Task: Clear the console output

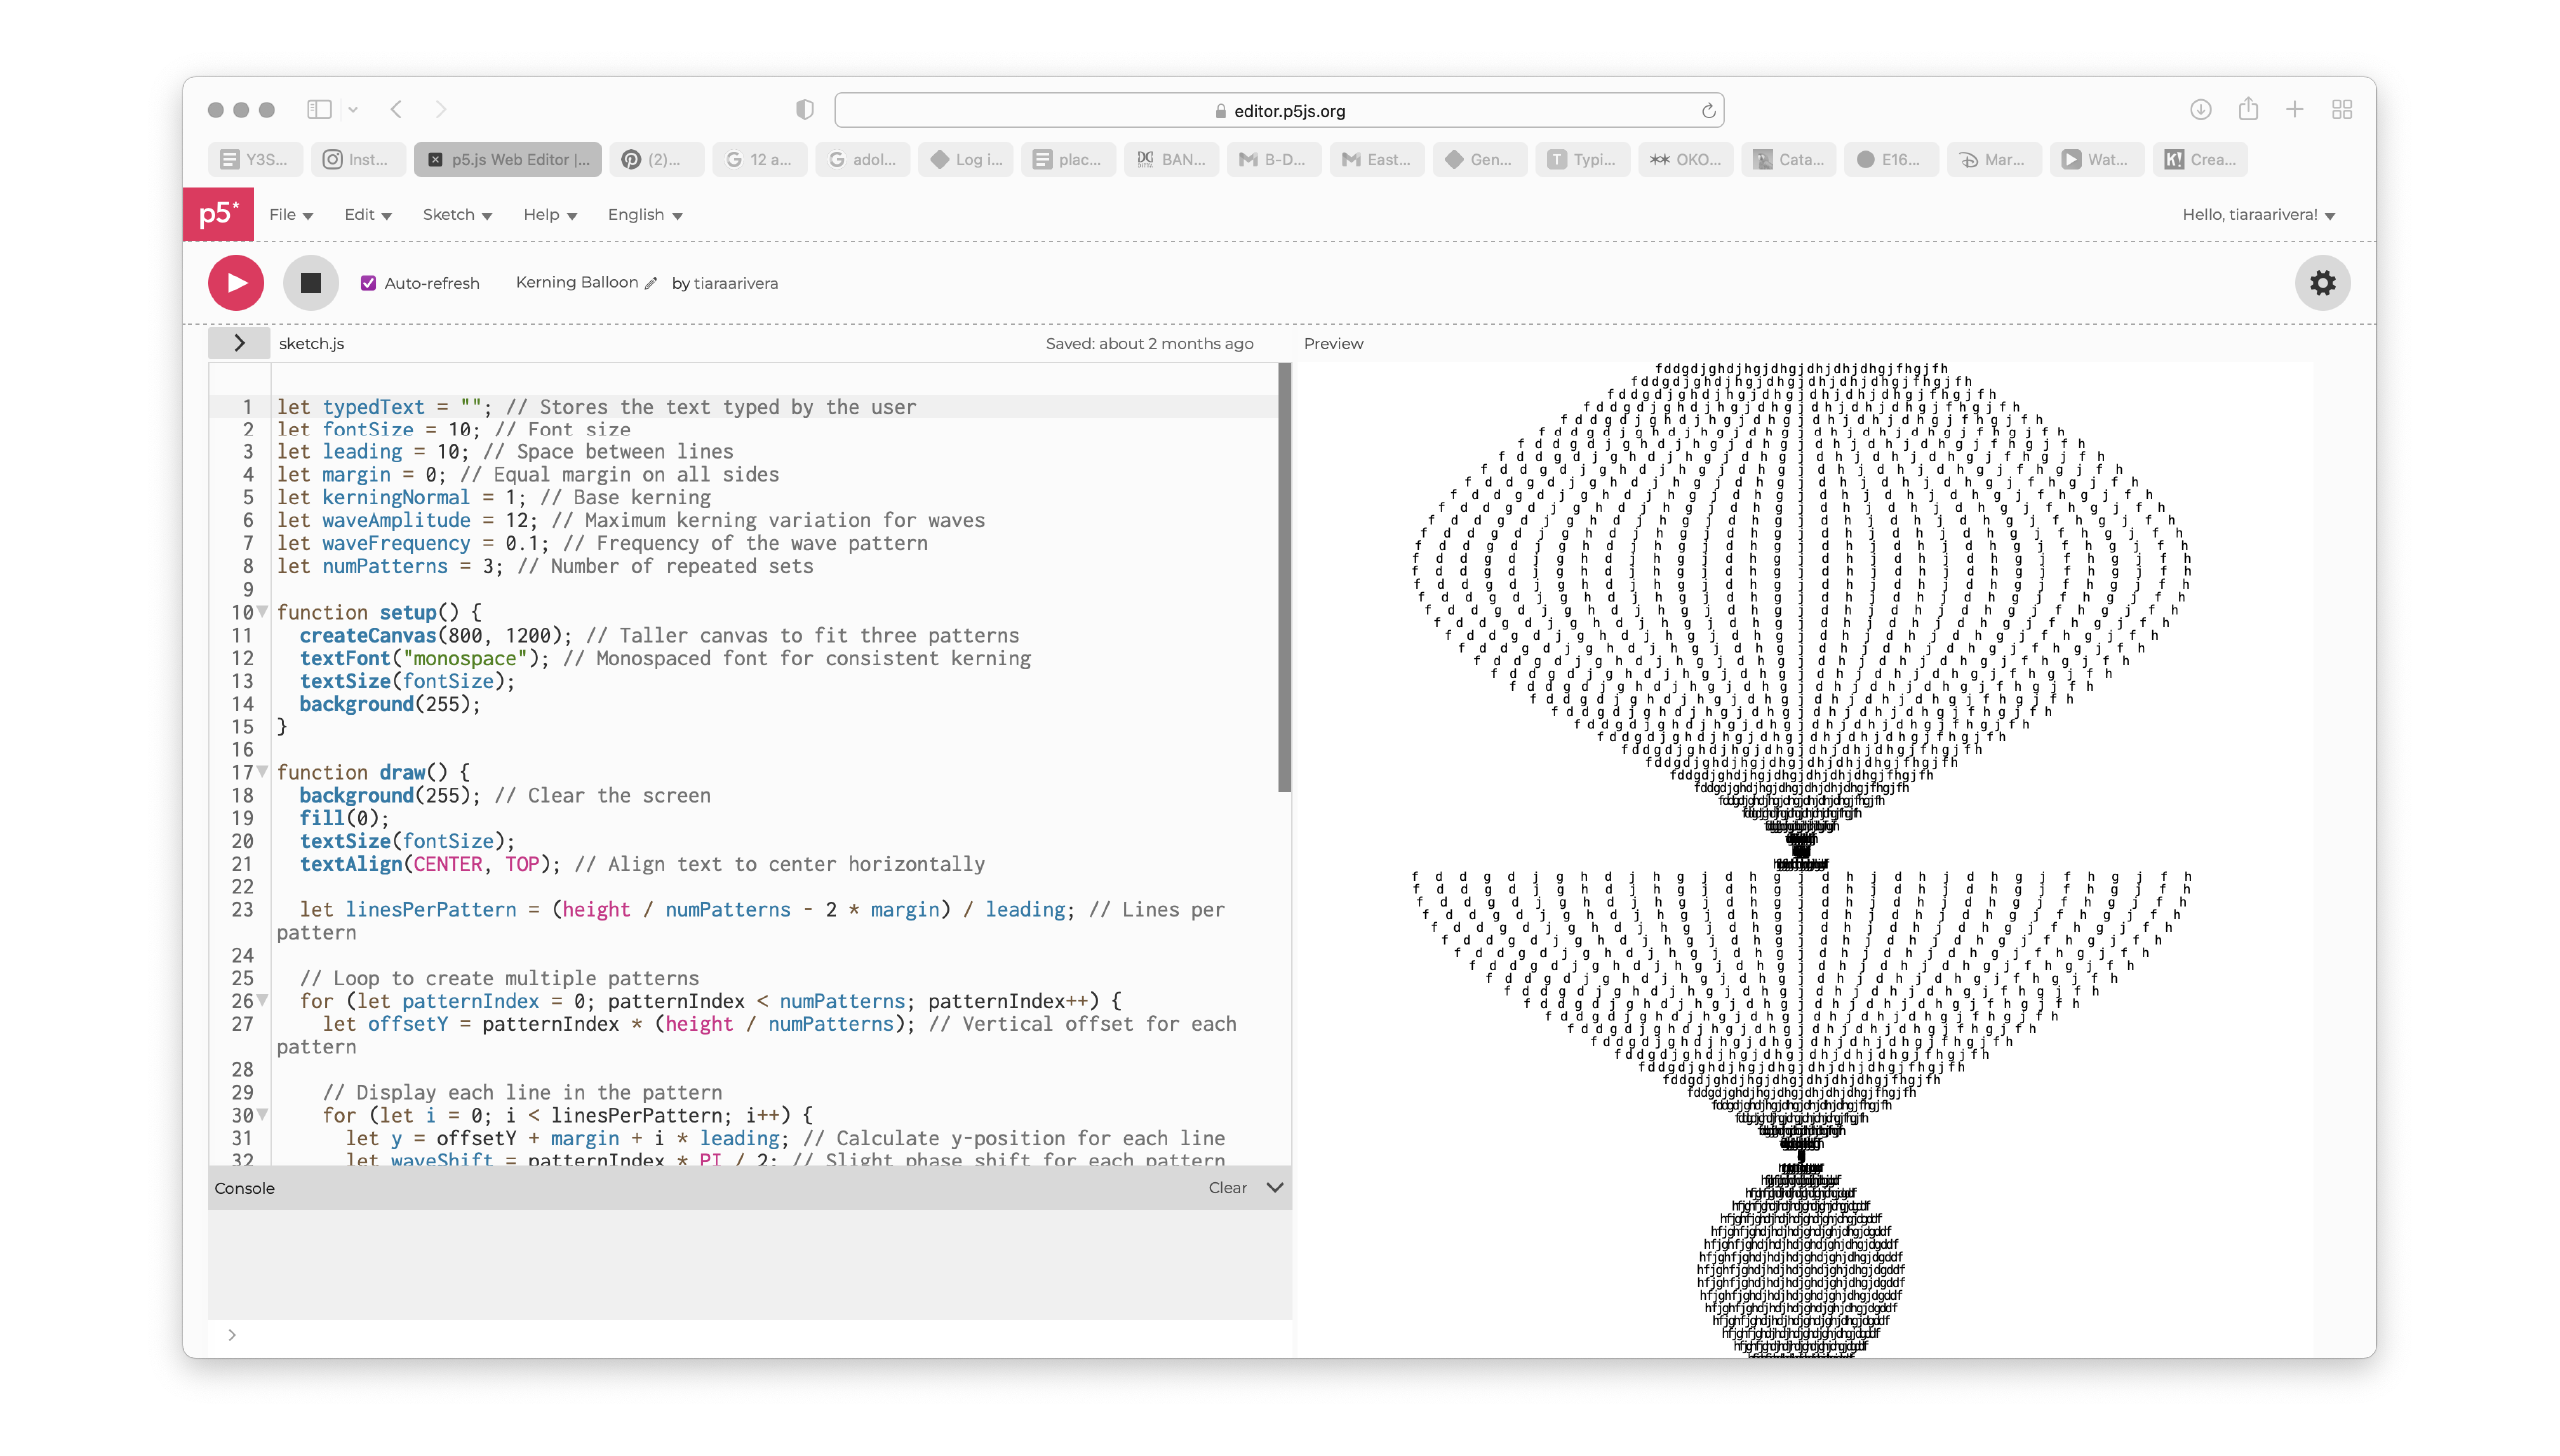Action: tap(1227, 1188)
